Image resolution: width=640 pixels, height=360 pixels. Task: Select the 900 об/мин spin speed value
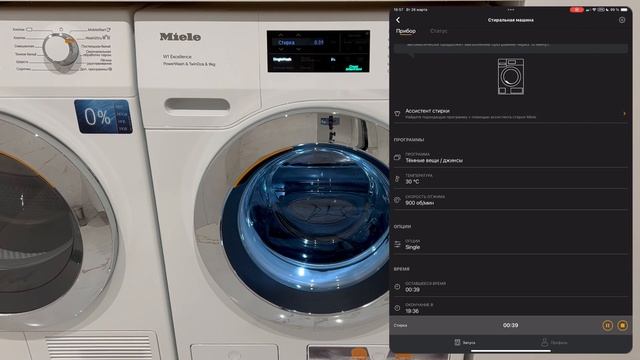tap(420, 203)
